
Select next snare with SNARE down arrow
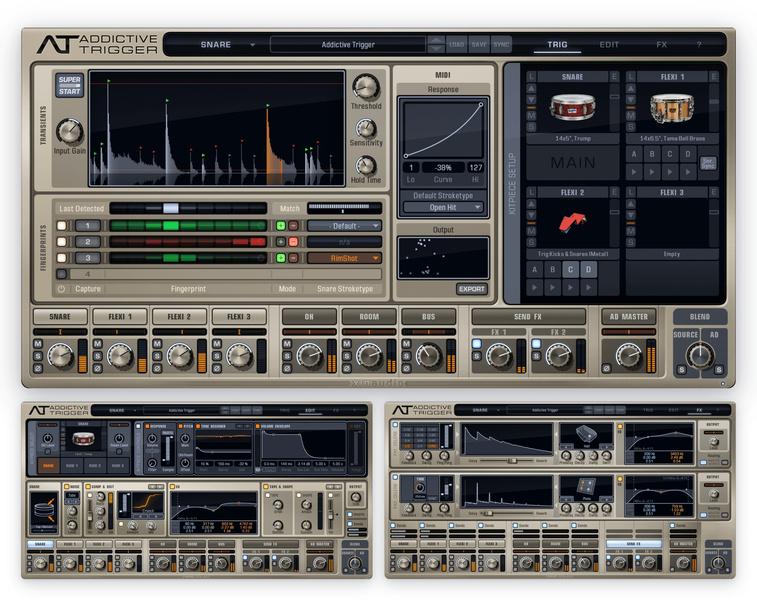tap(531, 100)
